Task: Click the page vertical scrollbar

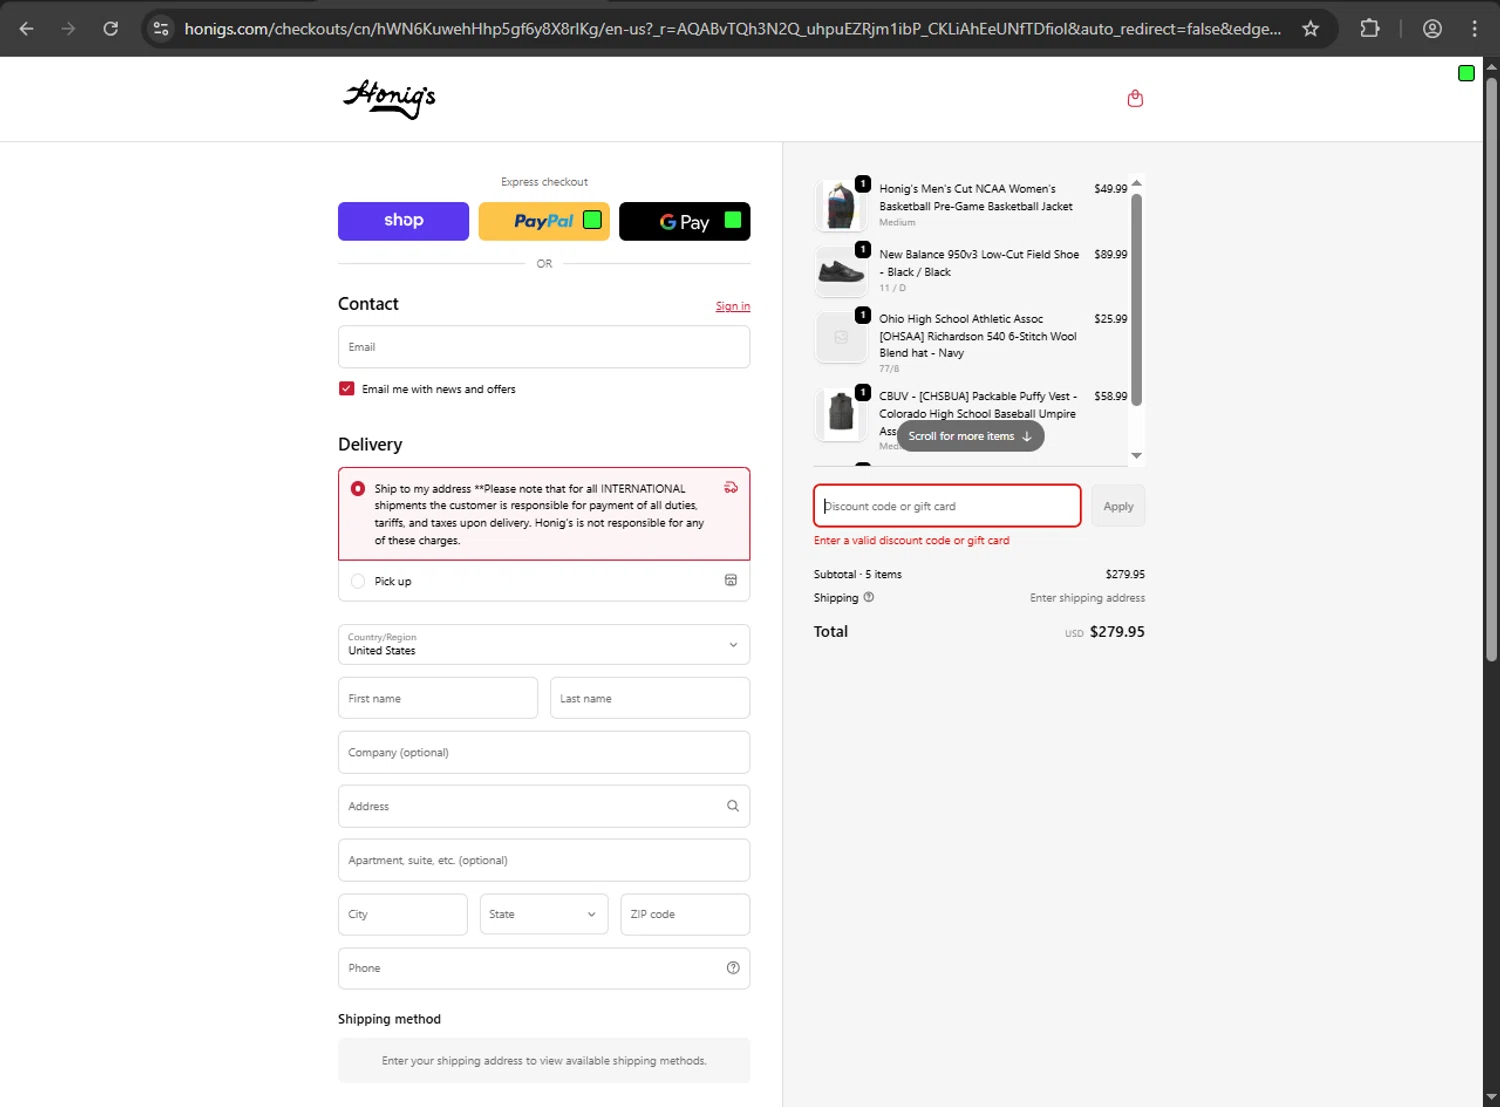Action: [1491, 370]
